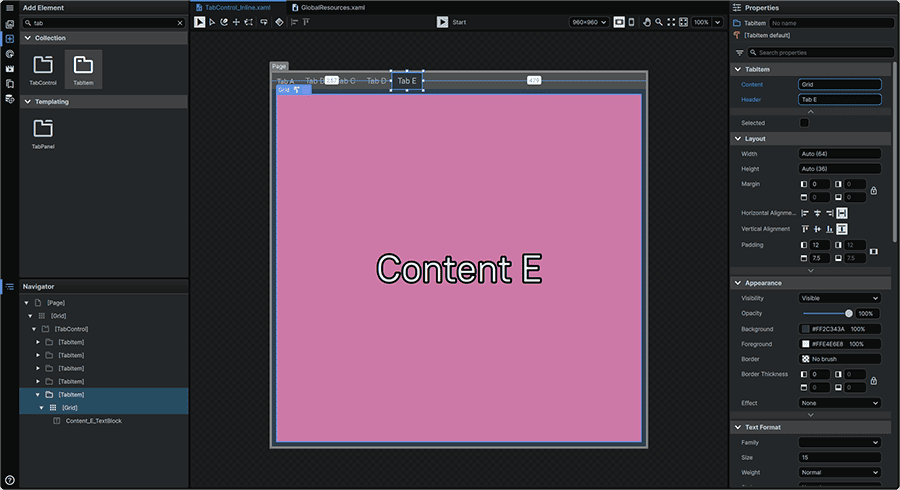Collapse the TabItem properties section
The image size is (900, 490).
[x=738, y=69]
